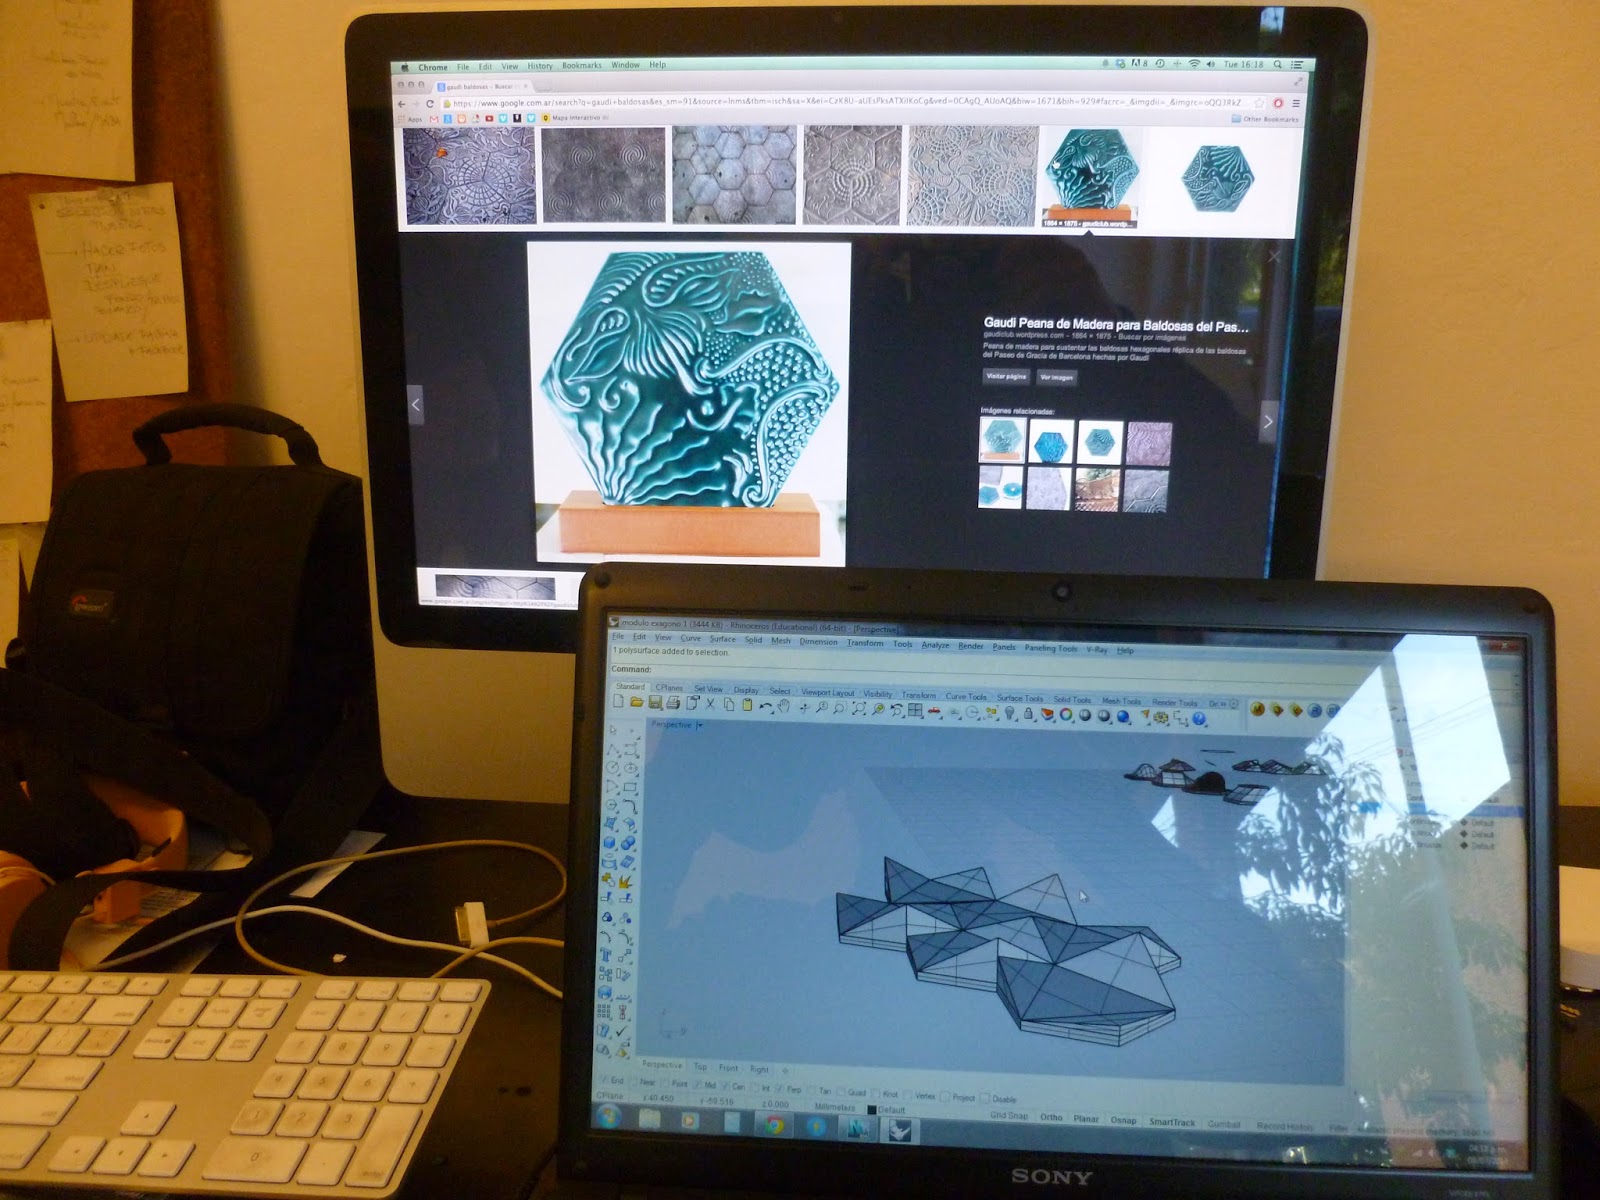Close the Google image preview panel
Viewport: 1600px width, 1200px height.
pos(1273,256)
